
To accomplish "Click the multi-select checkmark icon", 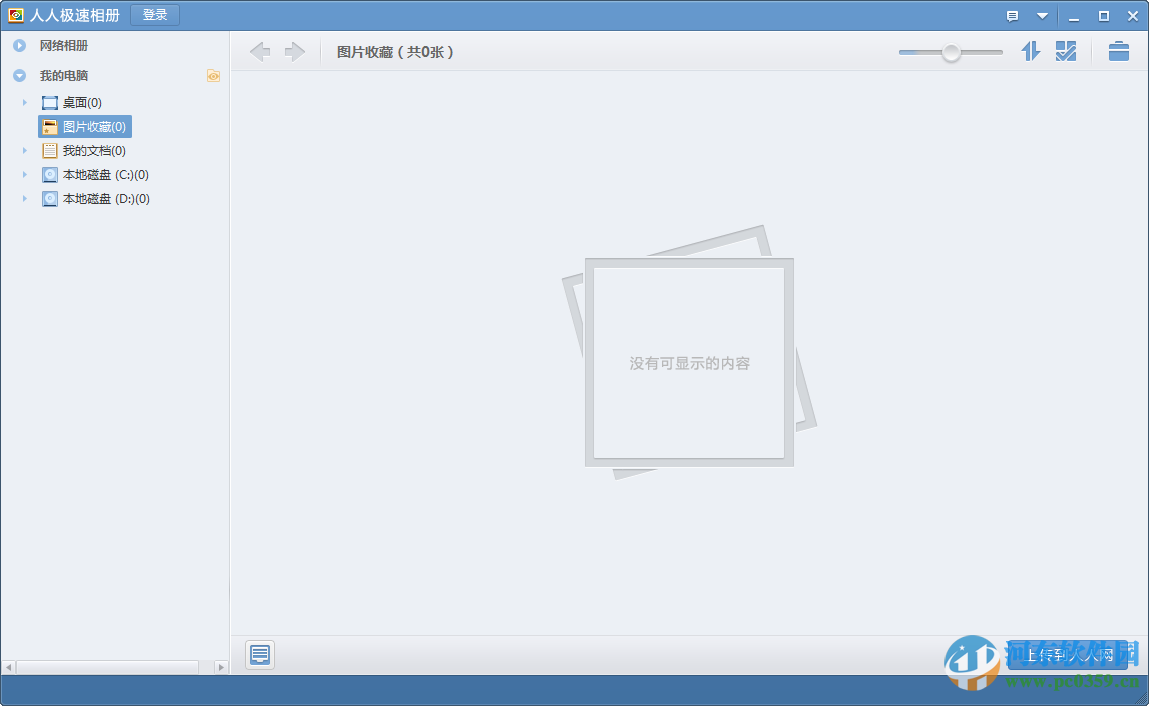I will pyautogui.click(x=1066, y=51).
